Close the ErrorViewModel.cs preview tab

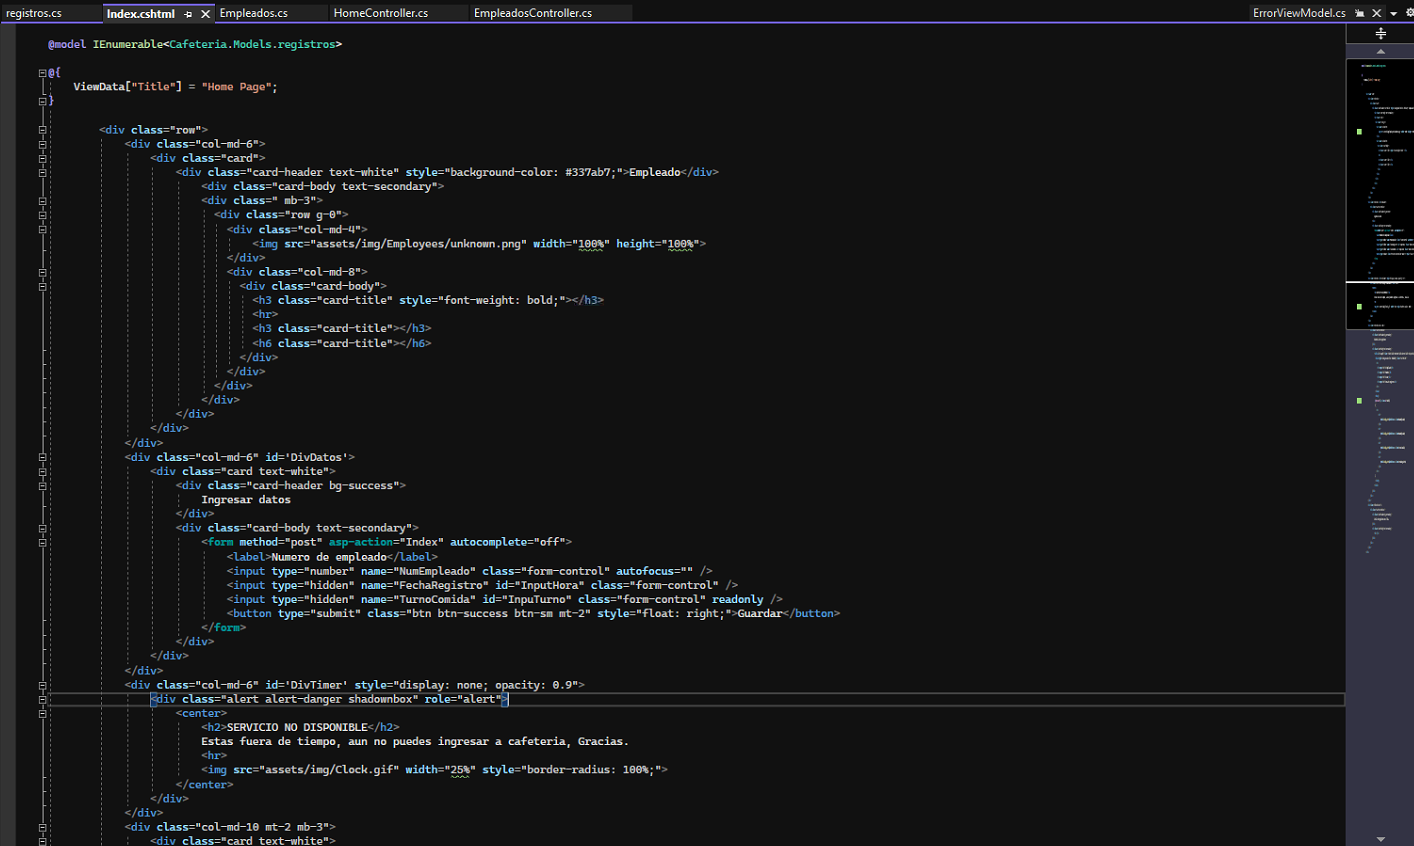click(x=1377, y=13)
